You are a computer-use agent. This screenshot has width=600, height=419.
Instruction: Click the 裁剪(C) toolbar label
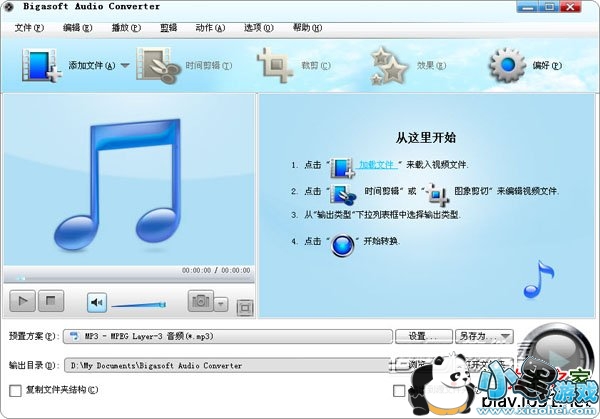pos(316,65)
